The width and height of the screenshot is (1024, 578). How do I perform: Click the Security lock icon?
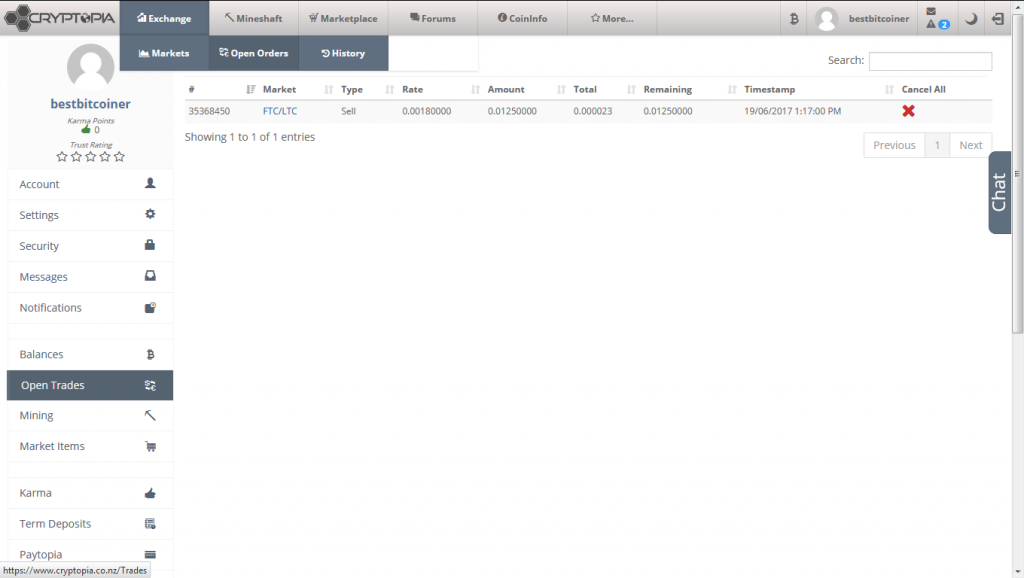150,245
